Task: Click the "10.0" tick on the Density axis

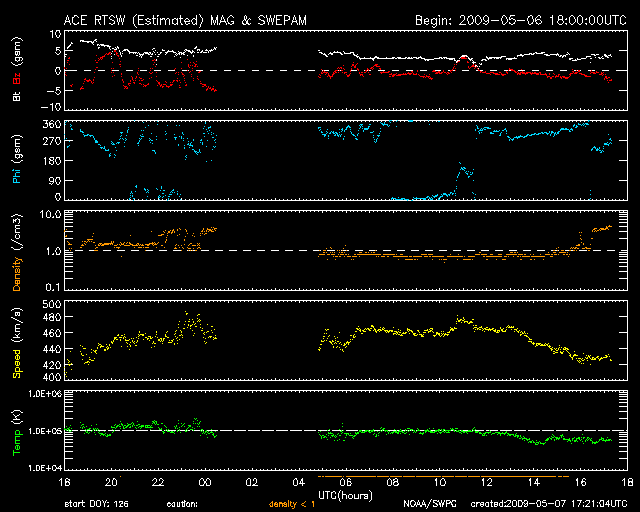Action: (x=51, y=214)
